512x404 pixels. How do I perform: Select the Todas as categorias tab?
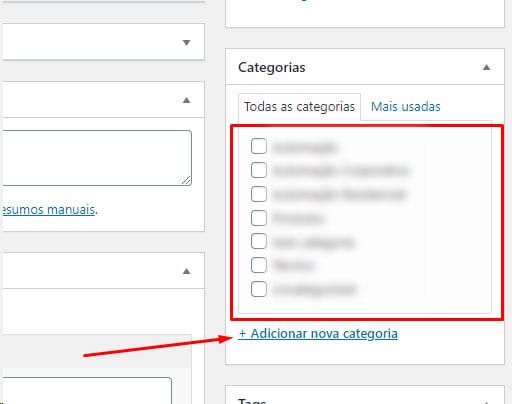[x=299, y=107]
